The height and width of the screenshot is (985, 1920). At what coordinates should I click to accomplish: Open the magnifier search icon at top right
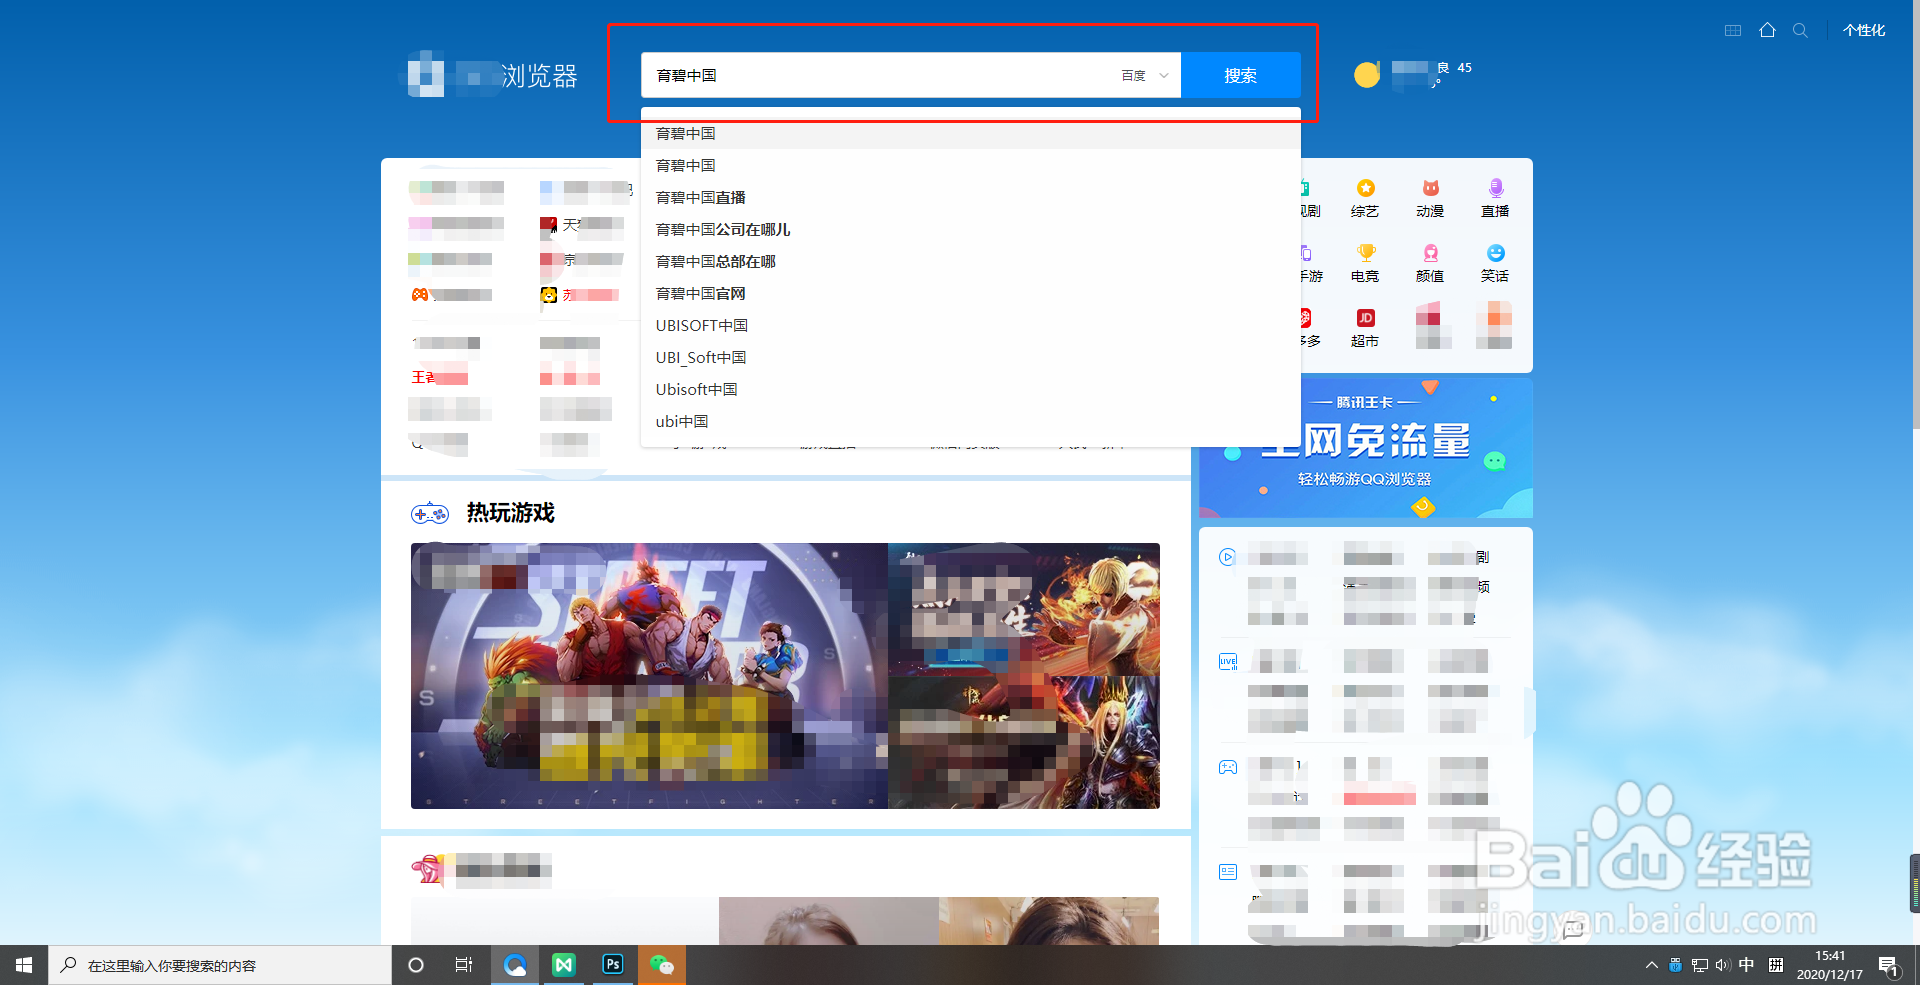1800,31
